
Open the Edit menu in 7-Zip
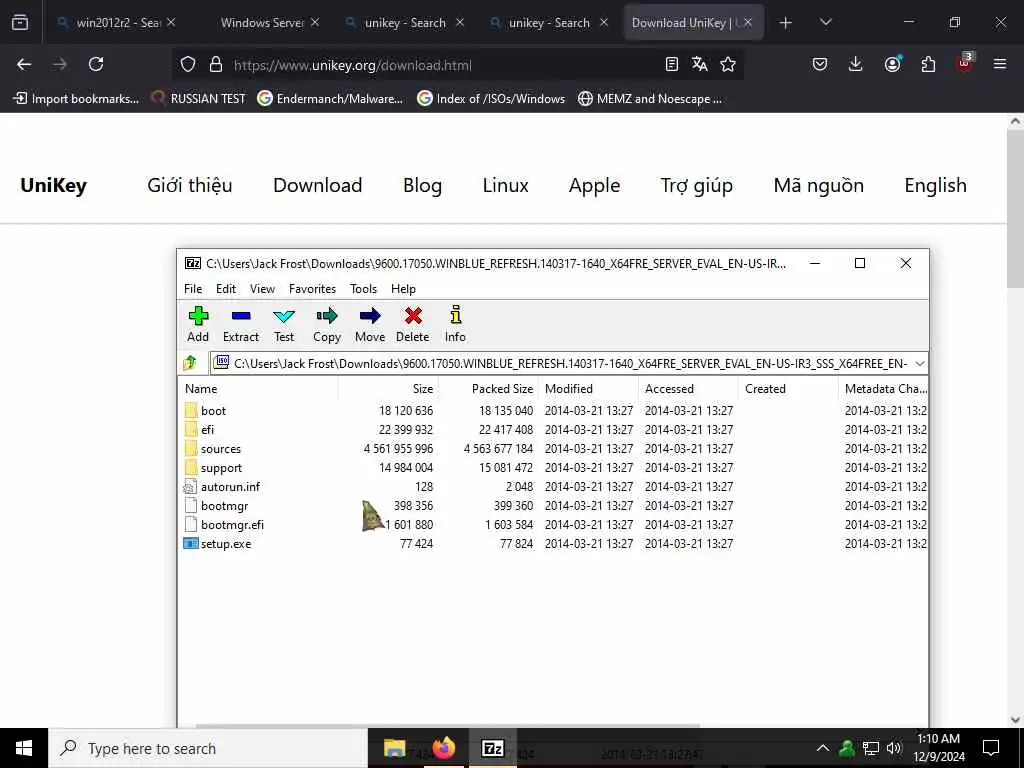(226, 289)
